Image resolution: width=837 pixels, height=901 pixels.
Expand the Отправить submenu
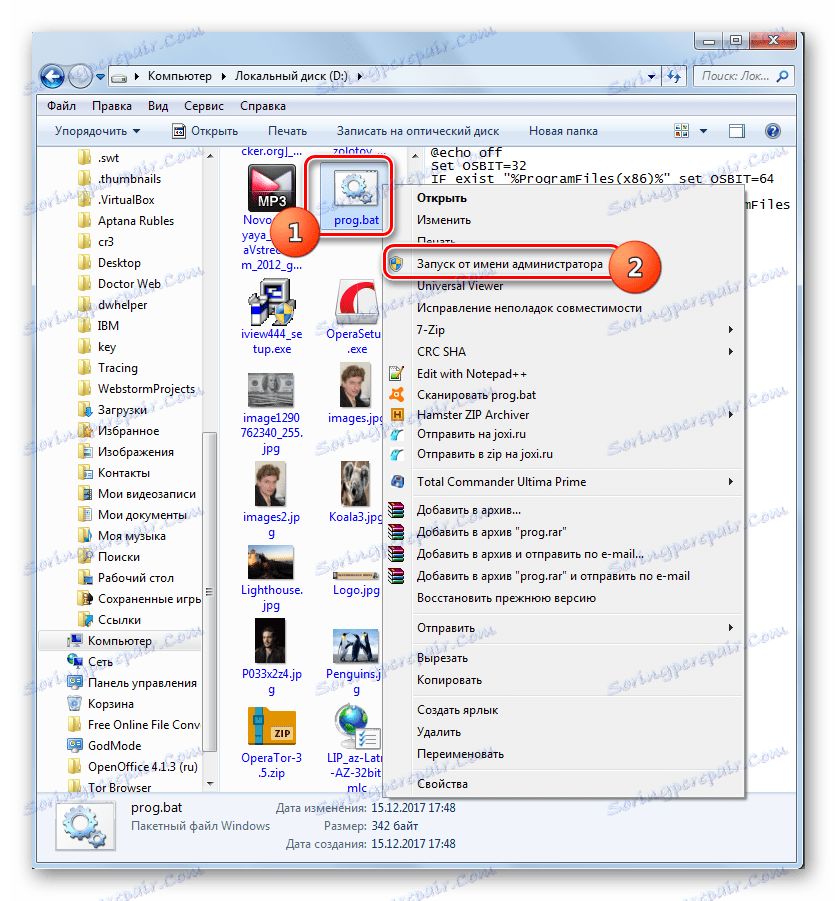click(x=731, y=627)
